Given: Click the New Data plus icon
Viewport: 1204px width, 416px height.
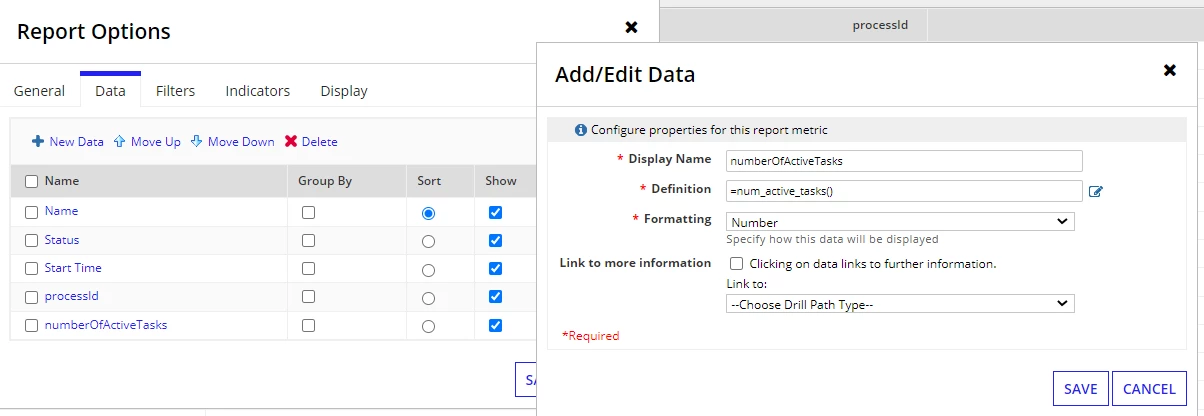Looking at the screenshot, I should click(x=38, y=142).
